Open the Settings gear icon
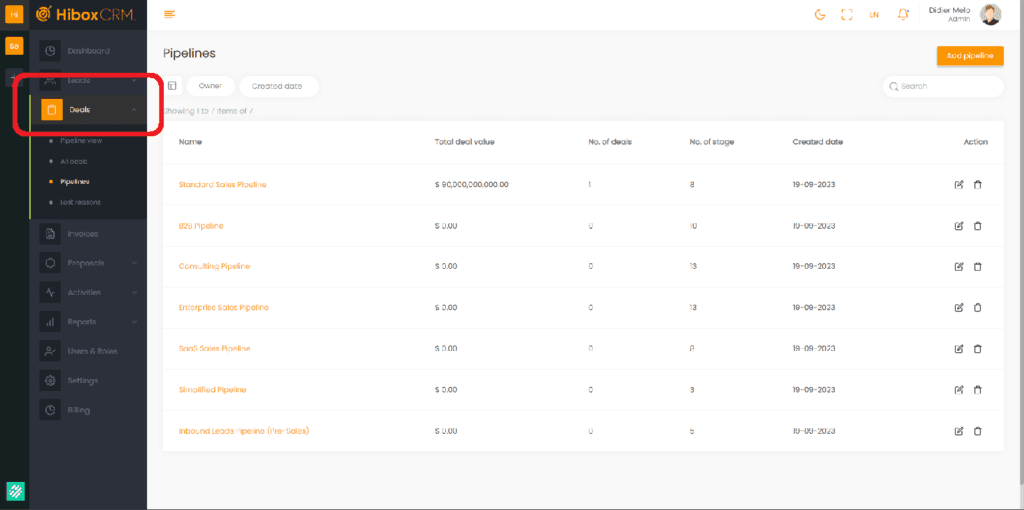This screenshot has height=510, width=1024. [x=50, y=381]
